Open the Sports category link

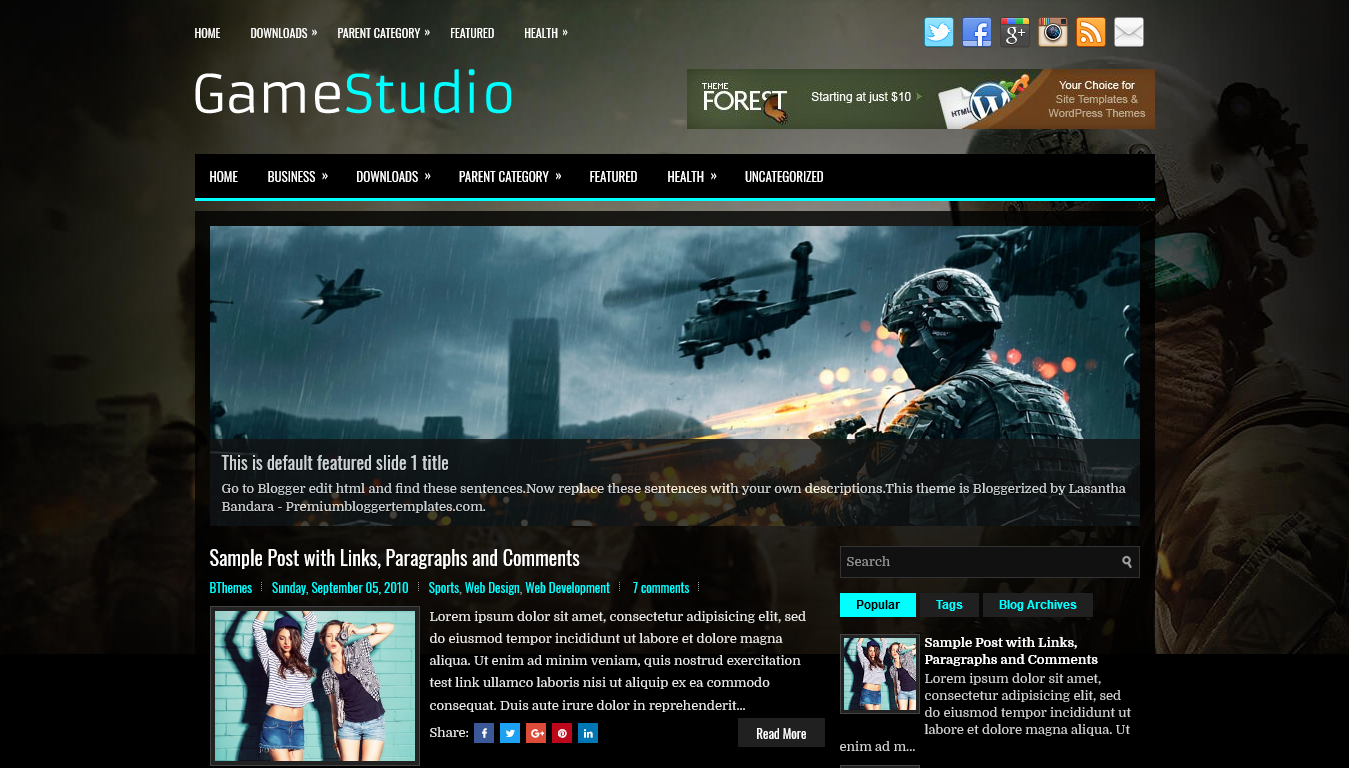(x=443, y=588)
